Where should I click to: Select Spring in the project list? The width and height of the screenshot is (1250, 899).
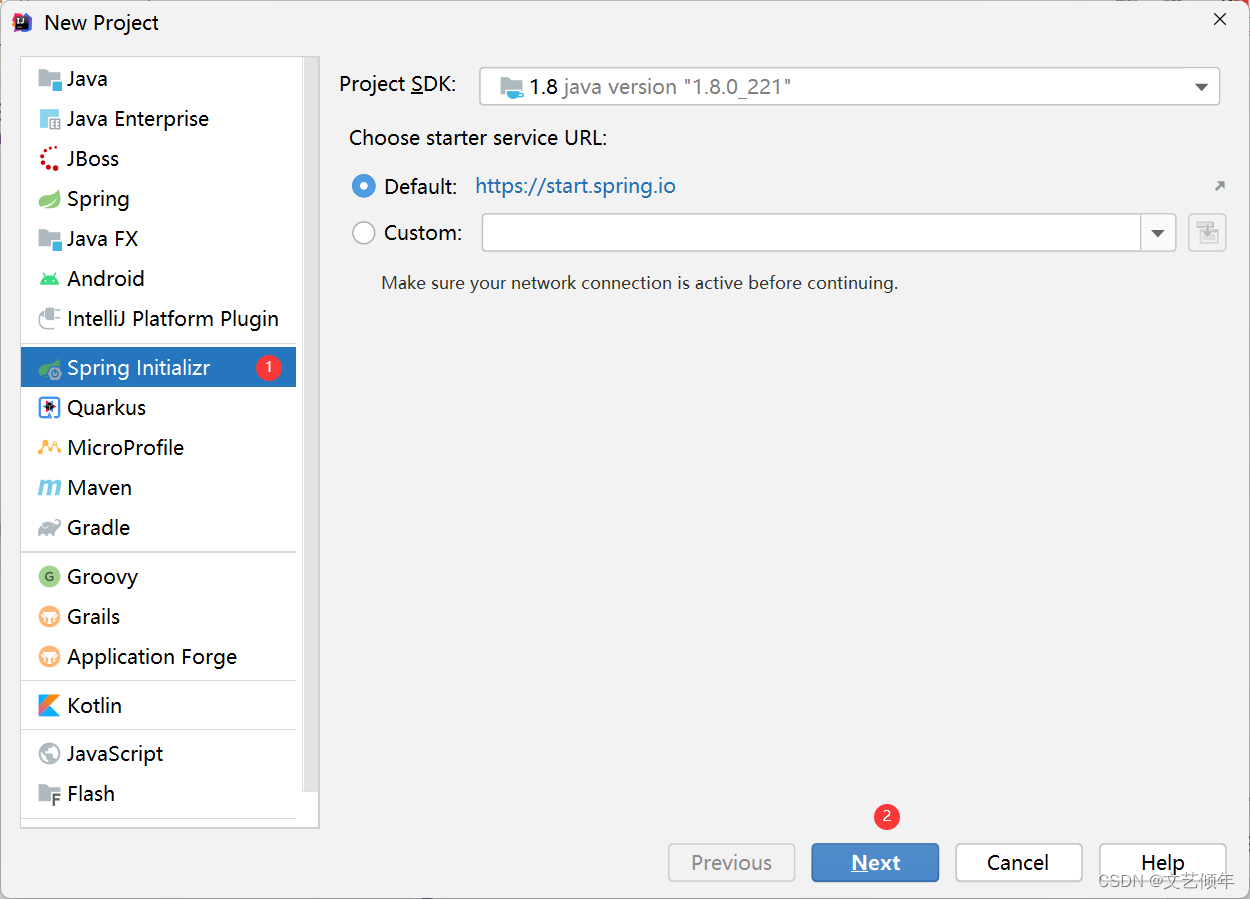tap(158, 199)
